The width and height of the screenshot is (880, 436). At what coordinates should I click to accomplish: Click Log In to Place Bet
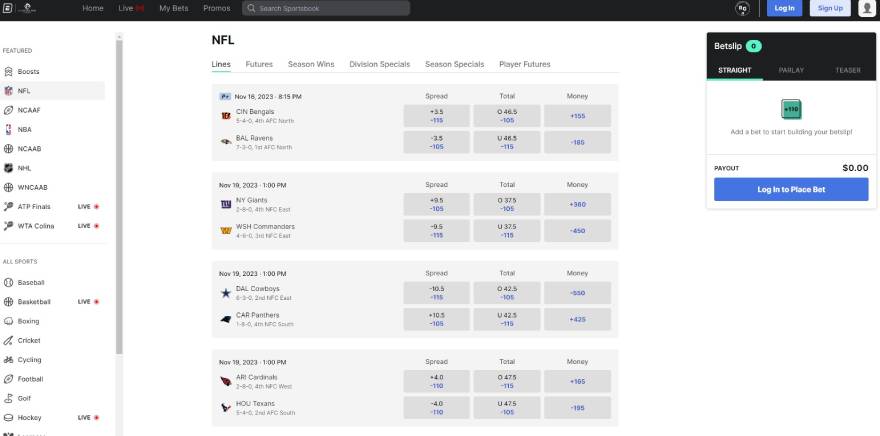(x=791, y=190)
